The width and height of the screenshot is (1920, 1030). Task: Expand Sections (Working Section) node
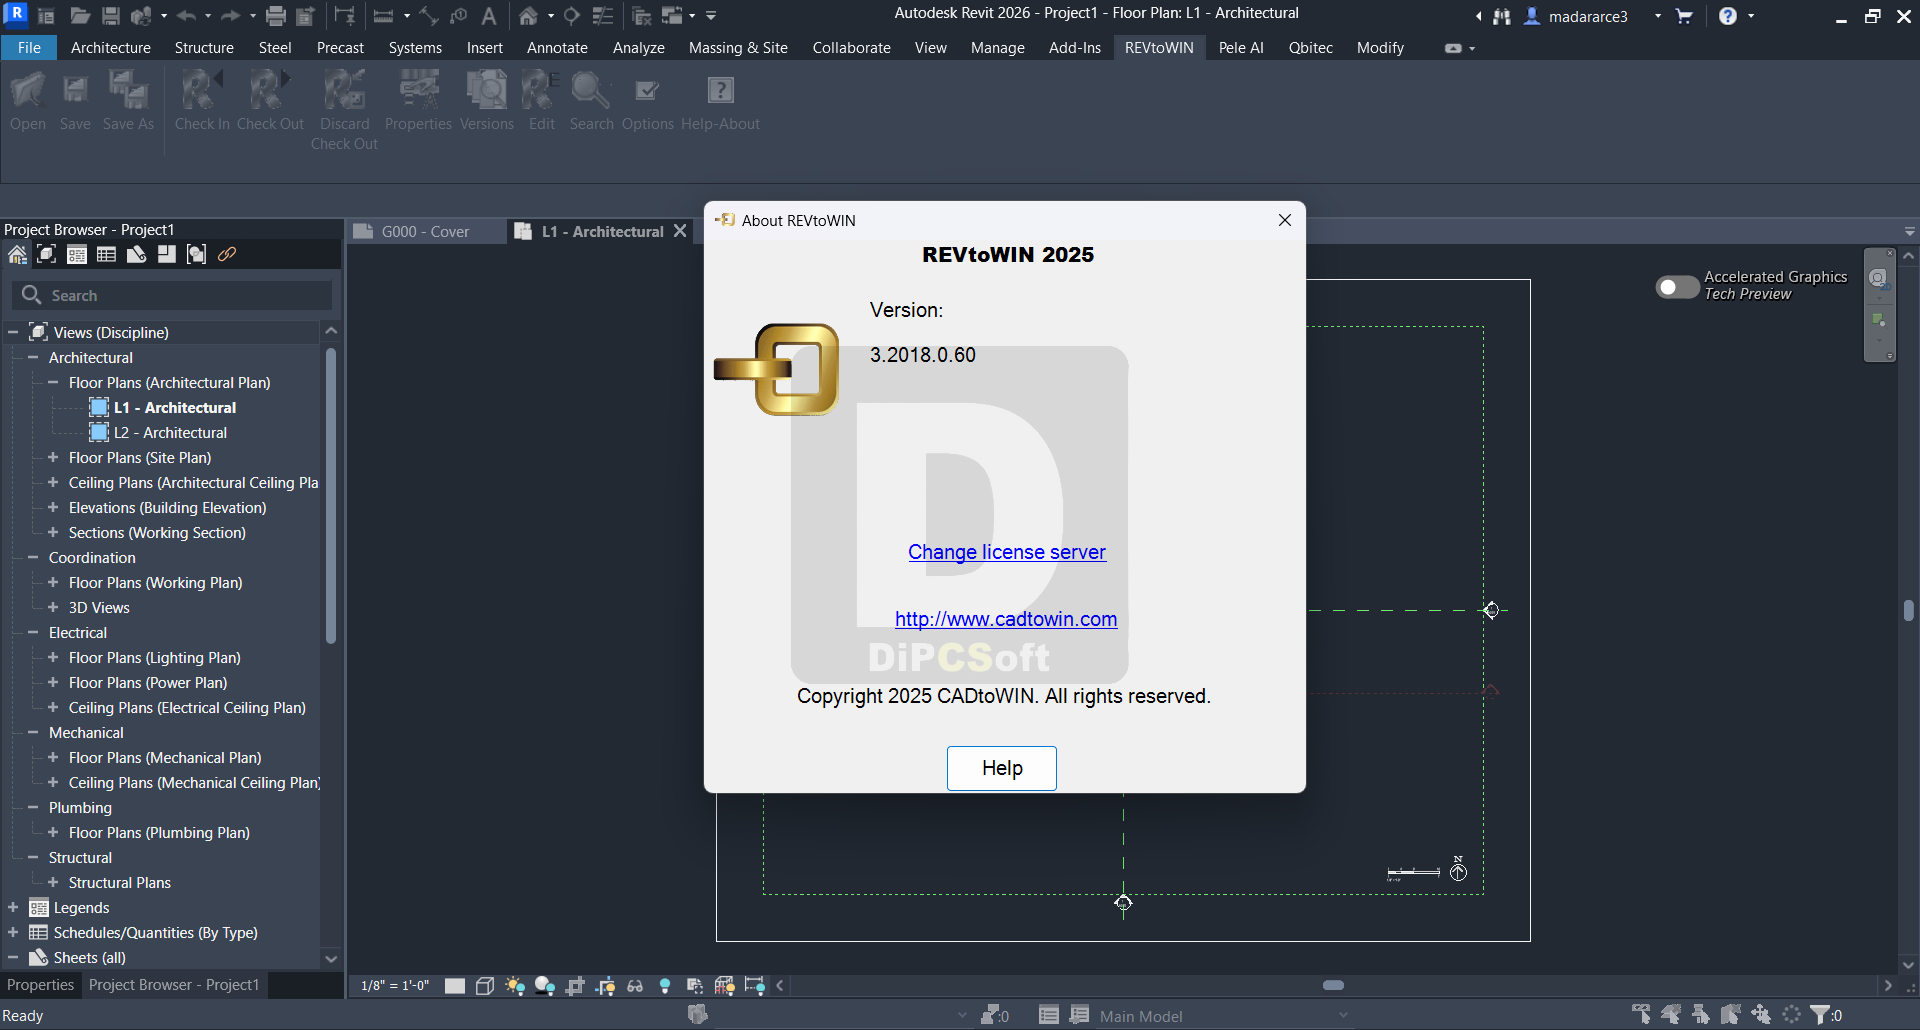pos(53,532)
